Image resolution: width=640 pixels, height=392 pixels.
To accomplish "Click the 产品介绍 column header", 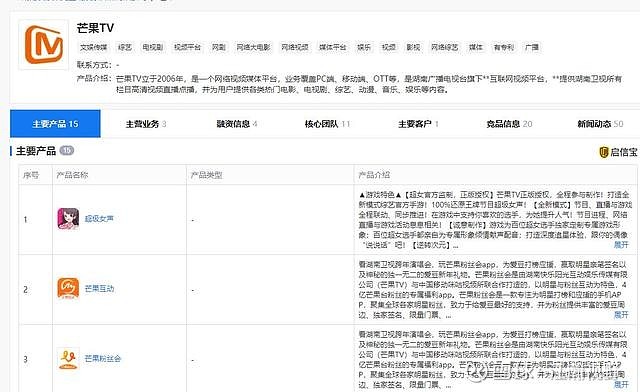I will pyautogui.click(x=374, y=175).
